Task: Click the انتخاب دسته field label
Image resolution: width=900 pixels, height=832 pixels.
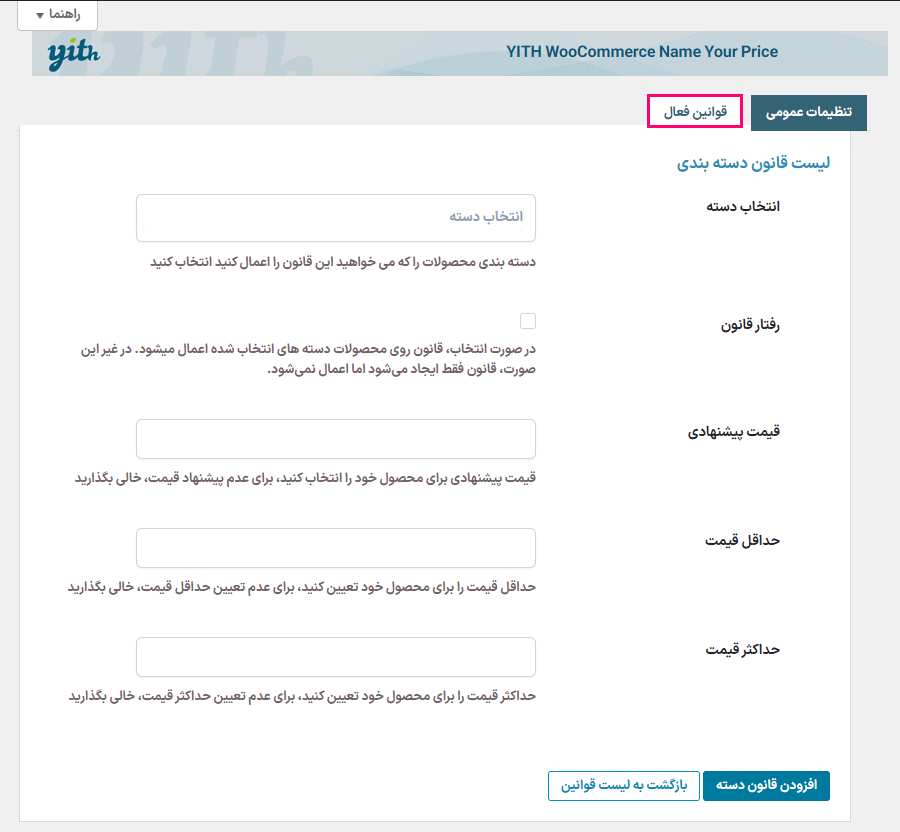Action: [743, 207]
